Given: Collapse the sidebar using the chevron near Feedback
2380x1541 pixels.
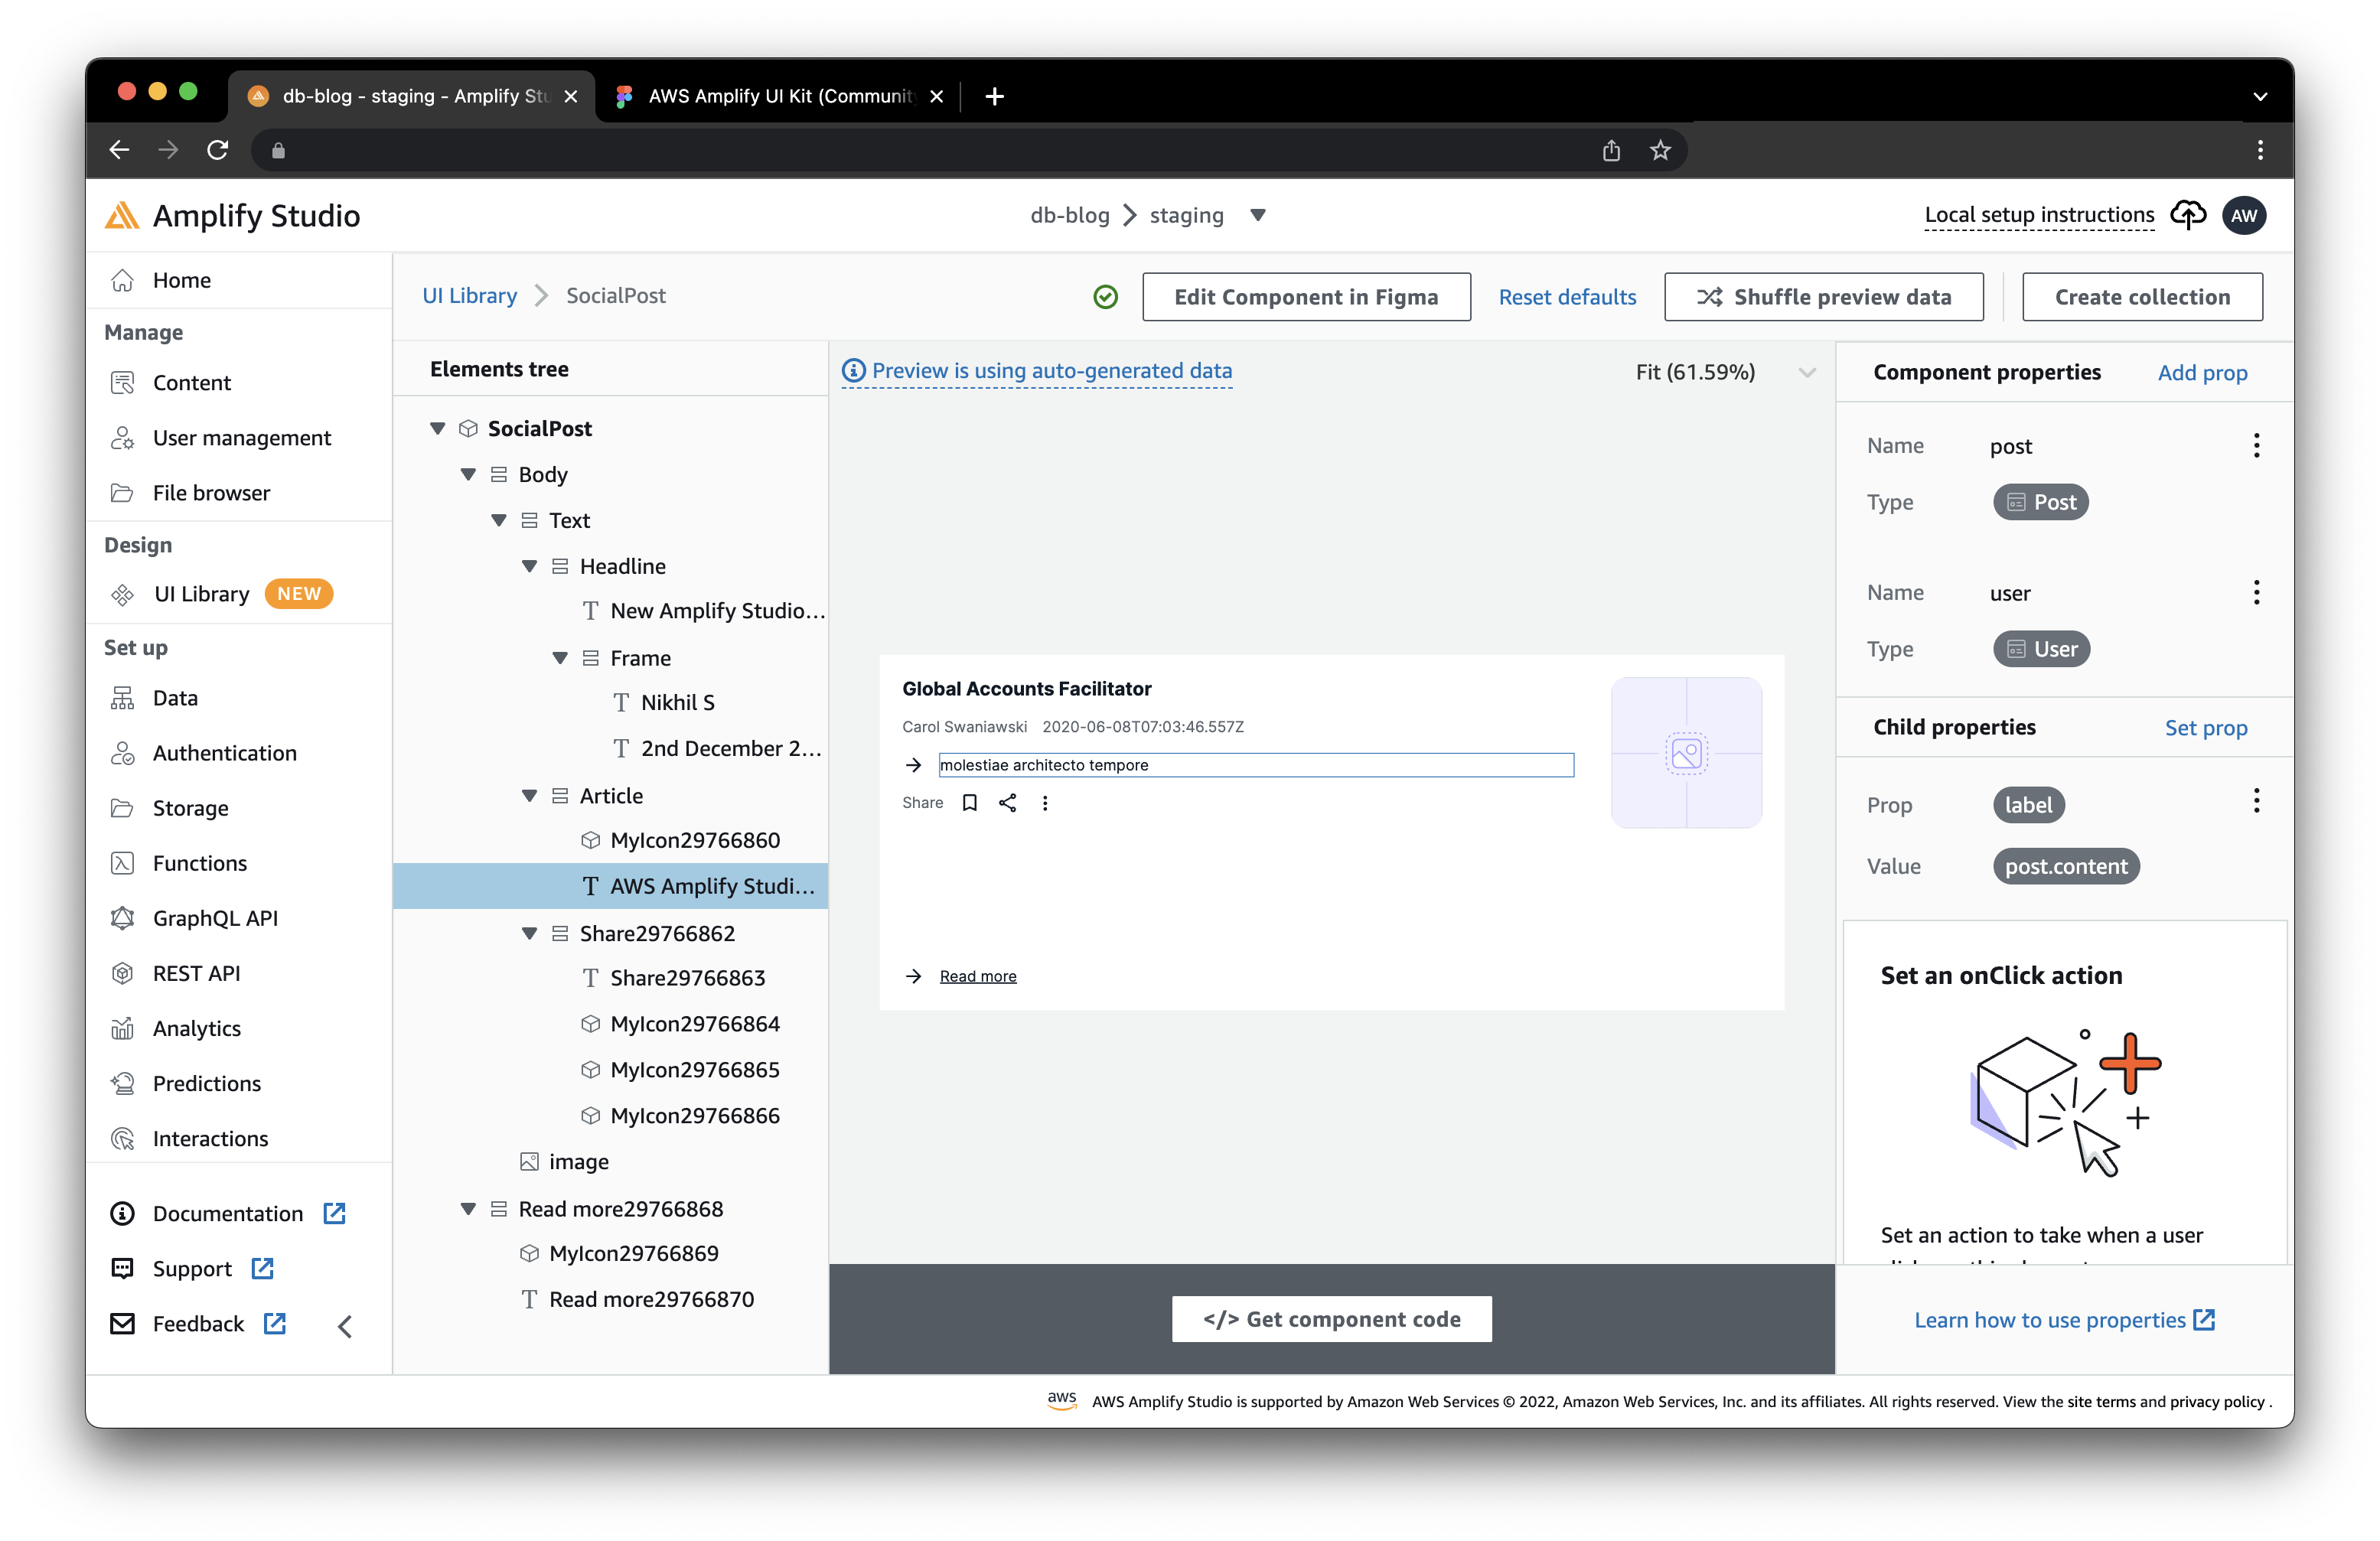Looking at the screenshot, I should pyautogui.click(x=344, y=1325).
